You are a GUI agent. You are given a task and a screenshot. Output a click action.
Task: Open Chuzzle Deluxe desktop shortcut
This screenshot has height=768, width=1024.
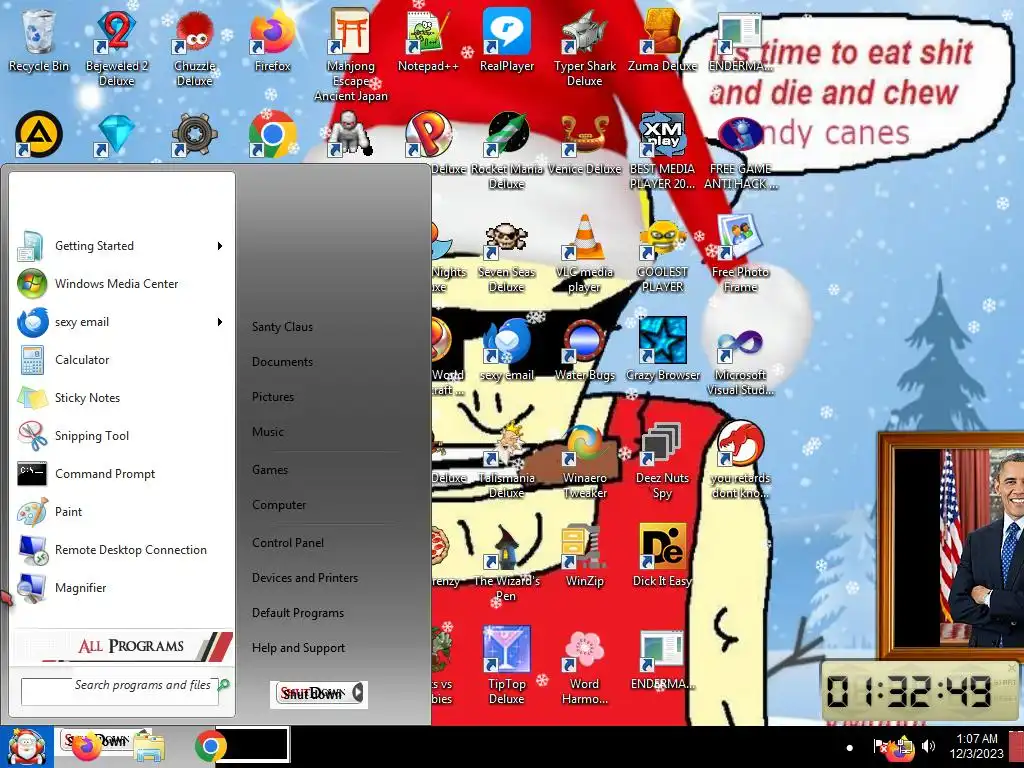195,48
